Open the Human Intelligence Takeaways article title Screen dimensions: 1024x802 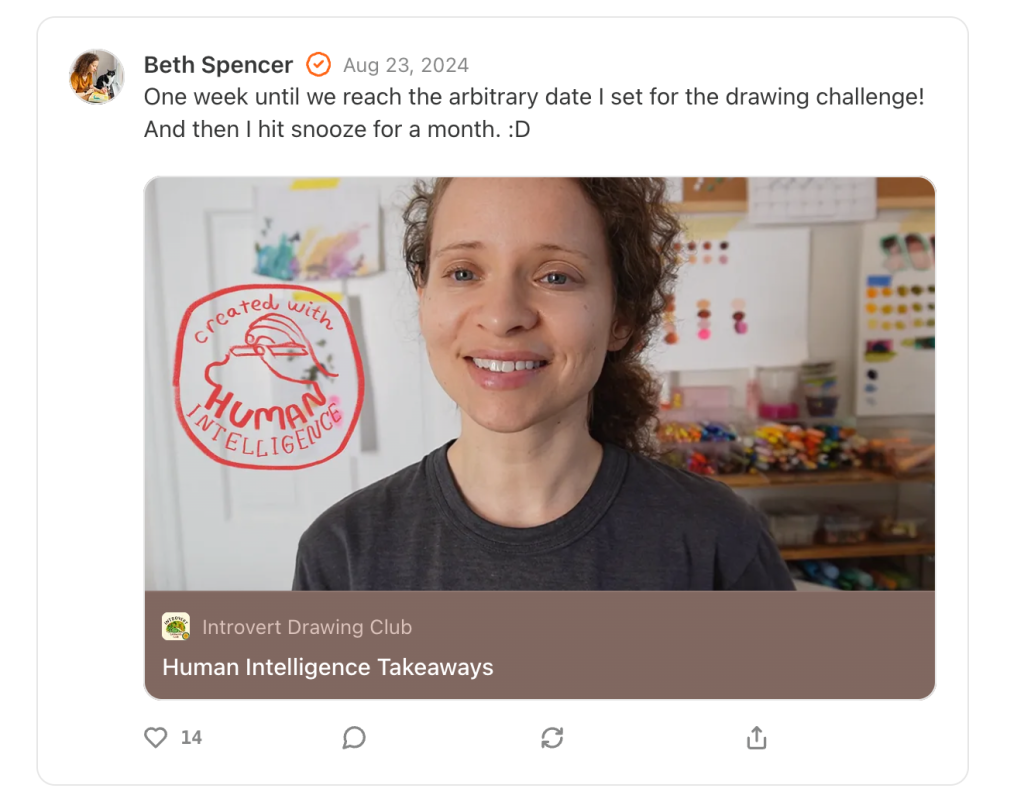point(328,667)
